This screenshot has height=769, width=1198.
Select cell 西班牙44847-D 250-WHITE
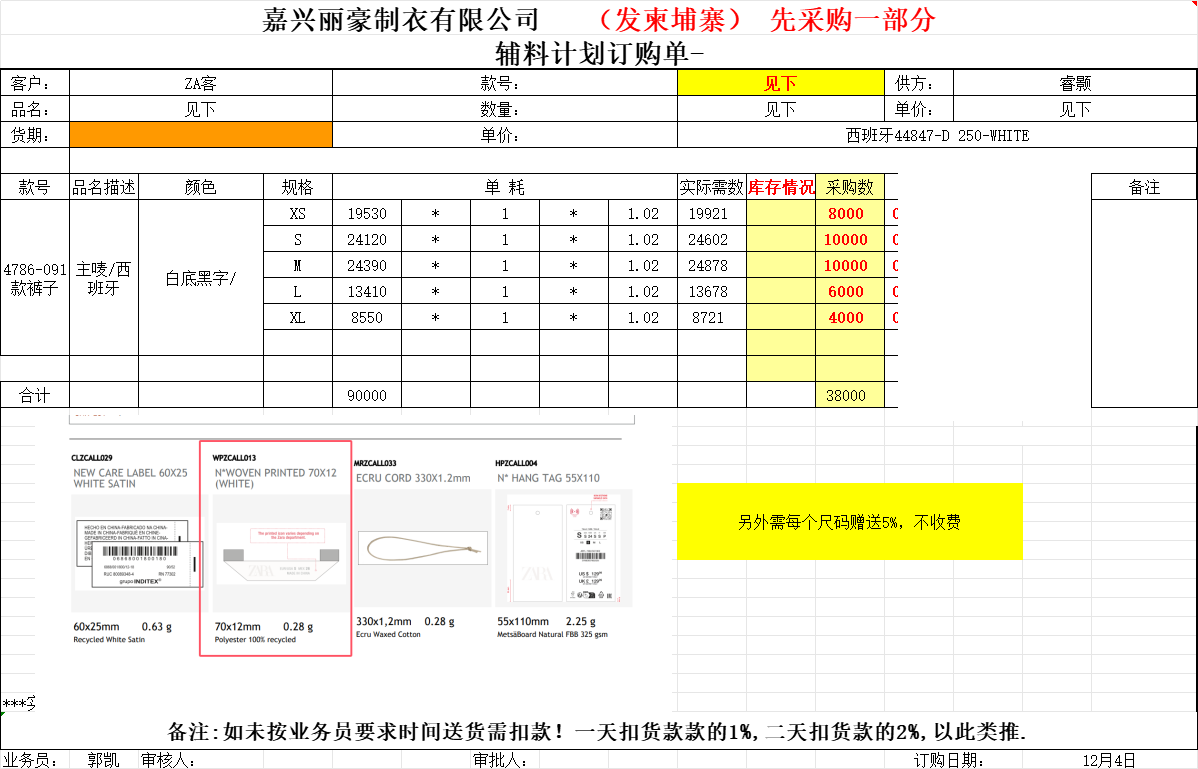point(936,135)
